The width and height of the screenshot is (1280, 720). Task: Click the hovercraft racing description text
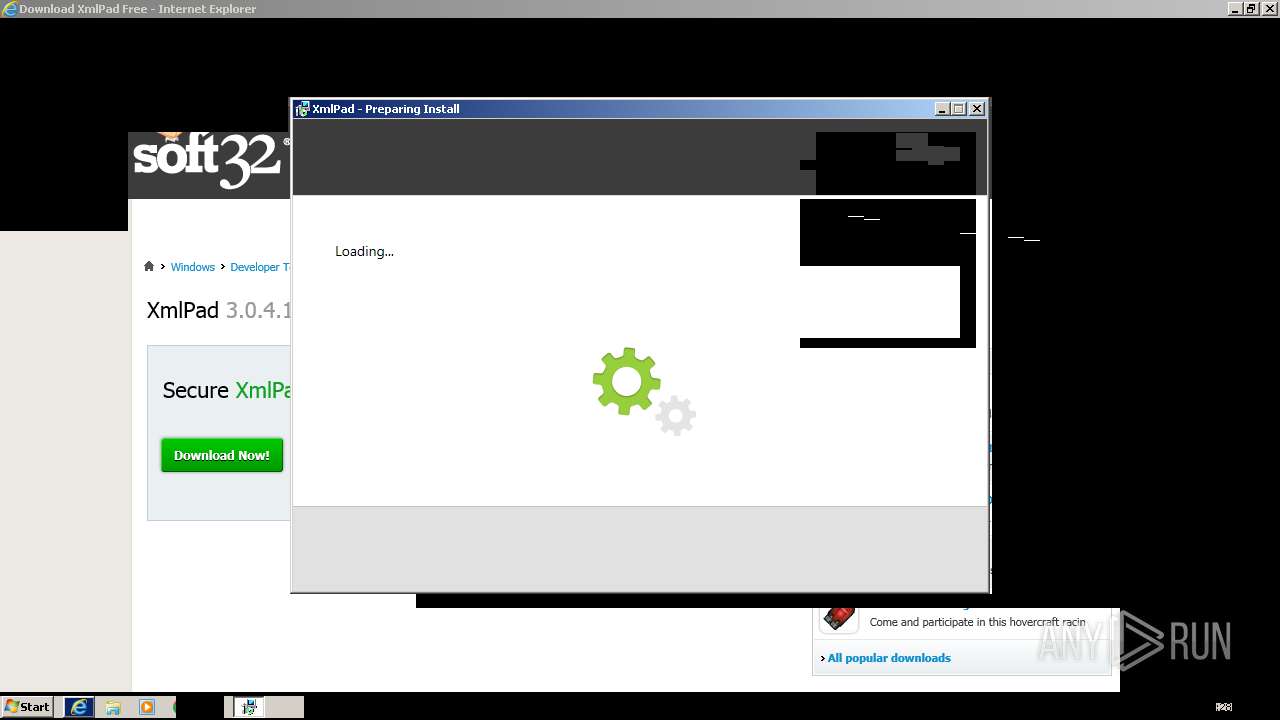977,622
